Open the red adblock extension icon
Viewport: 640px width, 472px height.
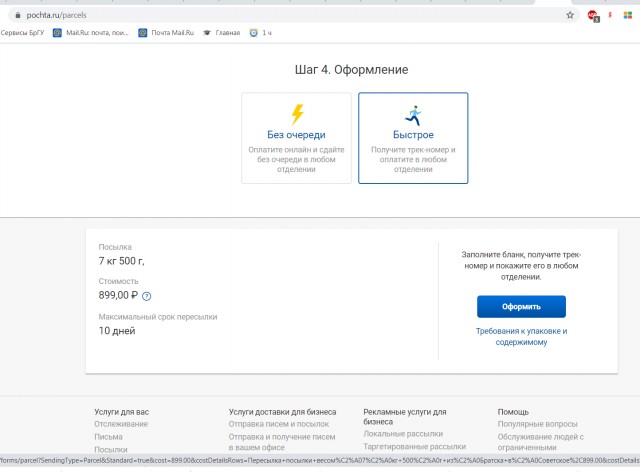[x=593, y=16]
